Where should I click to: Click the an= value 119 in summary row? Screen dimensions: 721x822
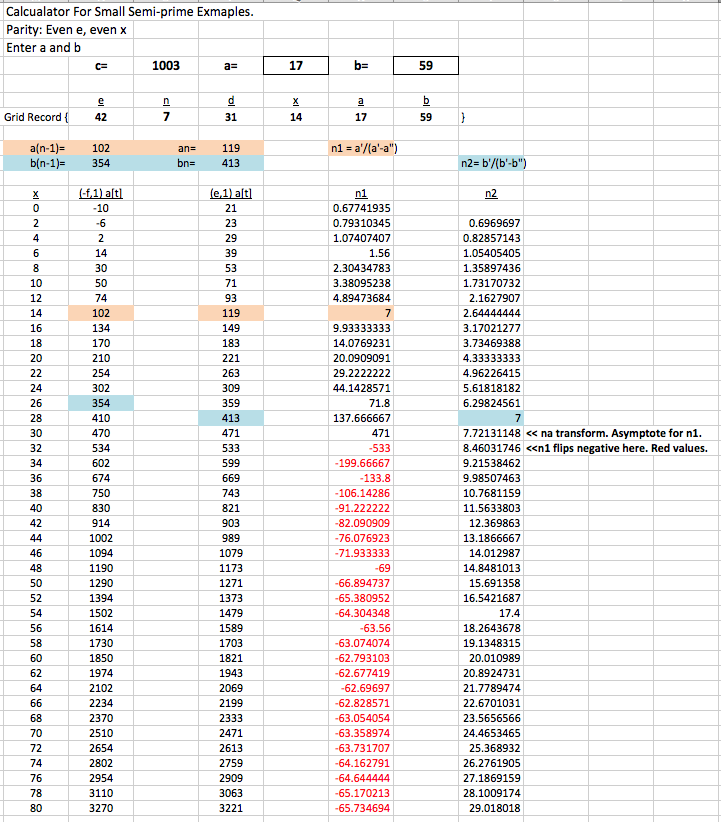click(x=231, y=148)
